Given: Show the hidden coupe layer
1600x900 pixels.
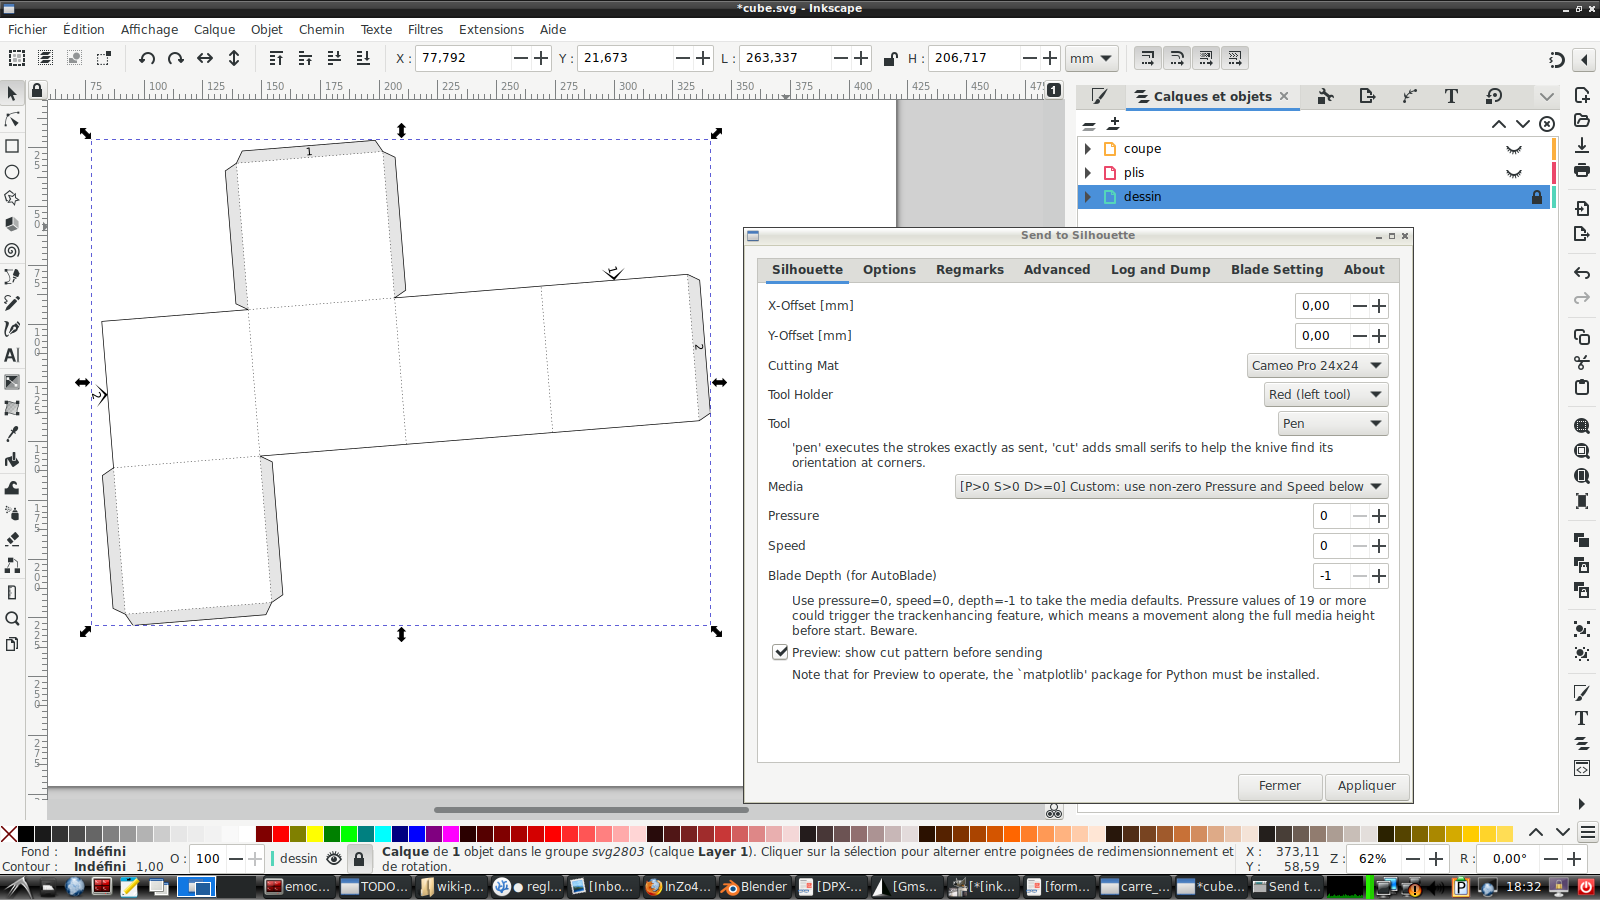Looking at the screenshot, I should pyautogui.click(x=1513, y=148).
